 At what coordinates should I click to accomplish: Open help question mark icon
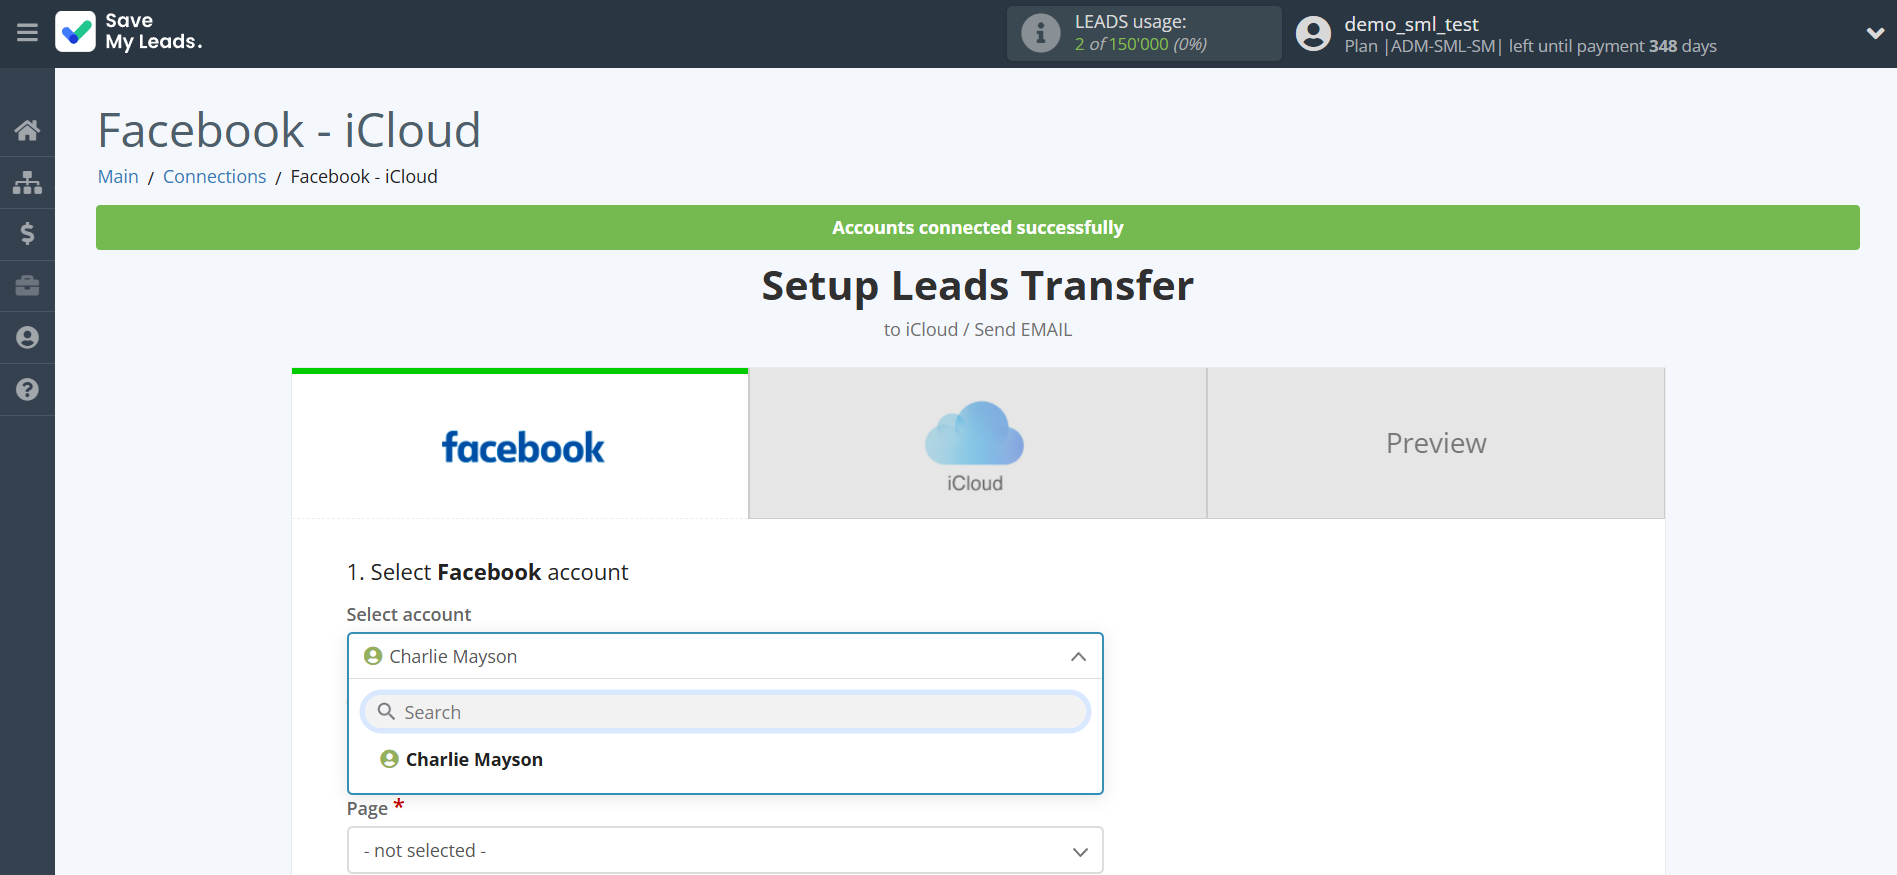coord(27,390)
